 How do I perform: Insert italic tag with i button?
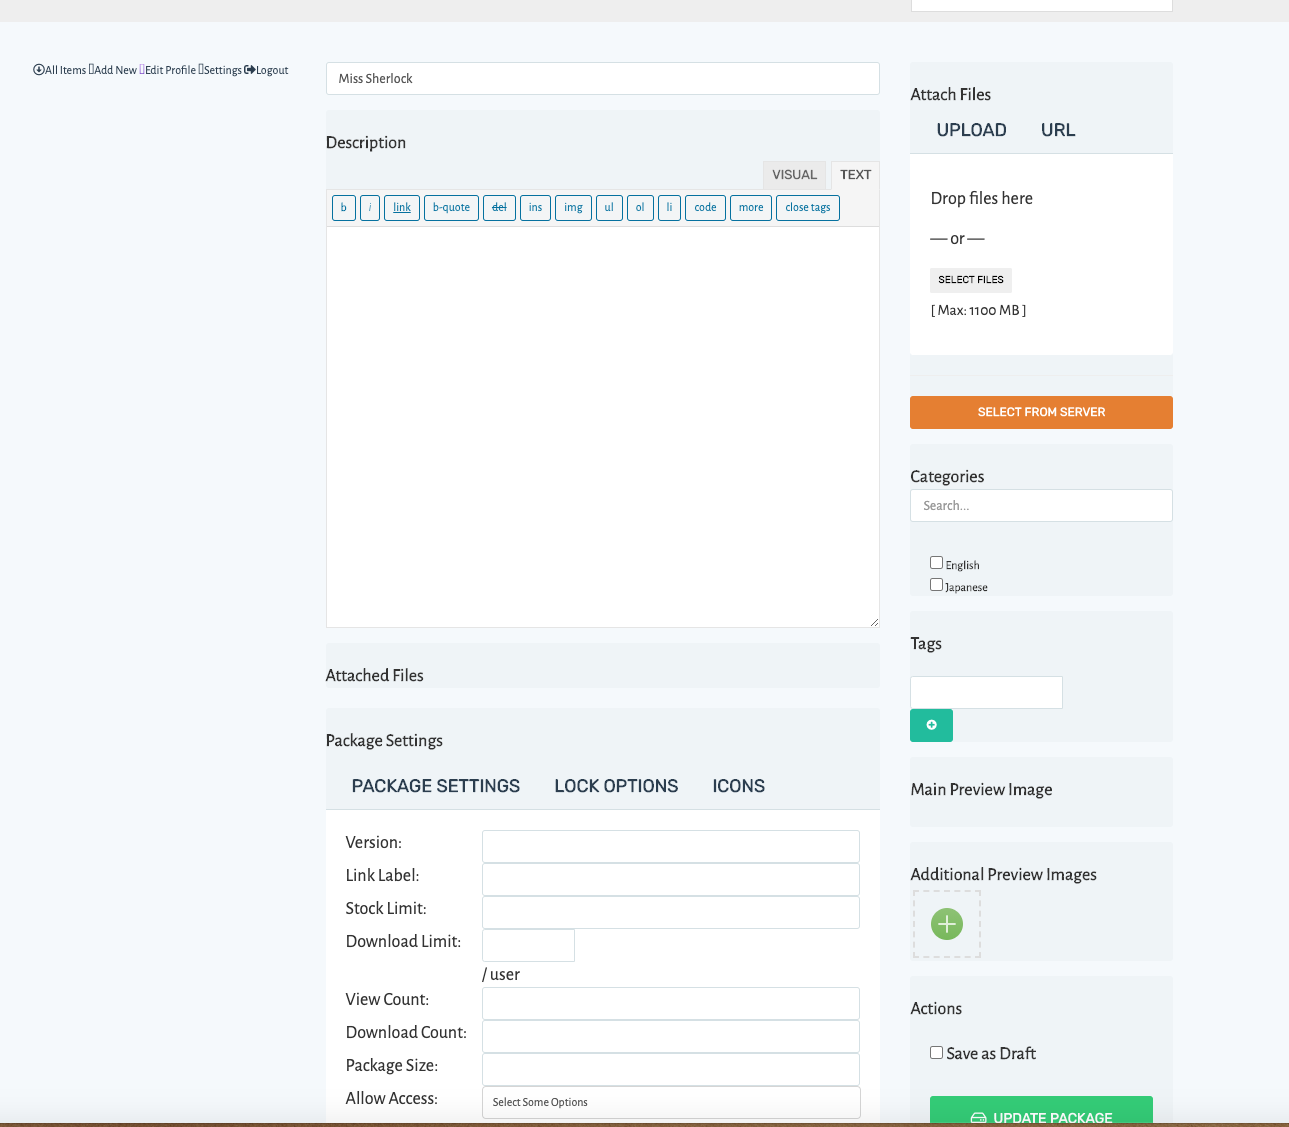coord(370,208)
